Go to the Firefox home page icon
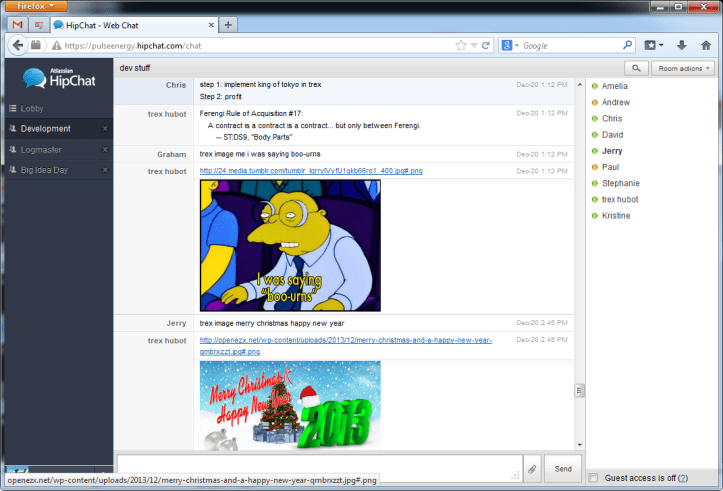The width and height of the screenshot is (723, 491). coord(705,45)
